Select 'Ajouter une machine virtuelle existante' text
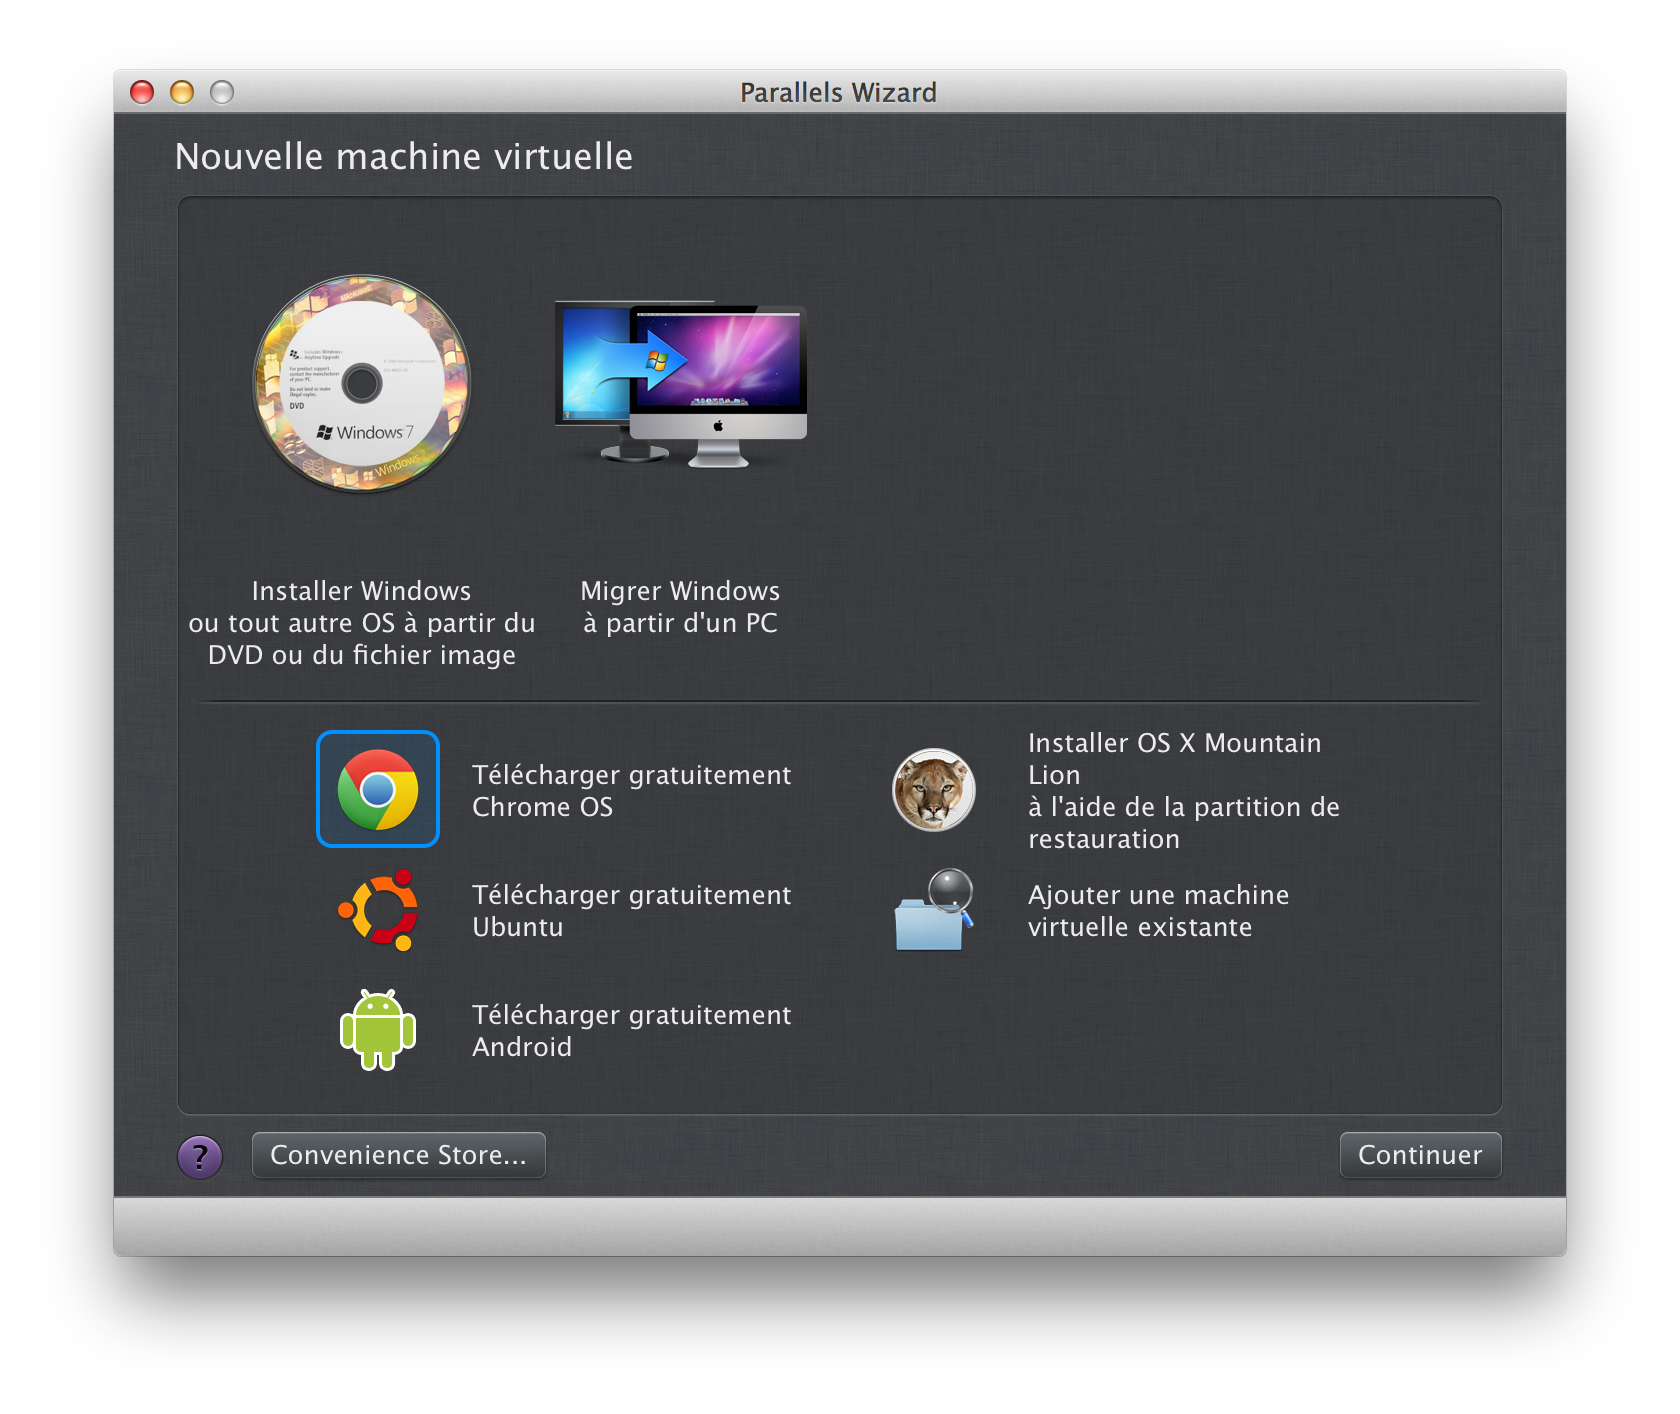 (x=1158, y=911)
